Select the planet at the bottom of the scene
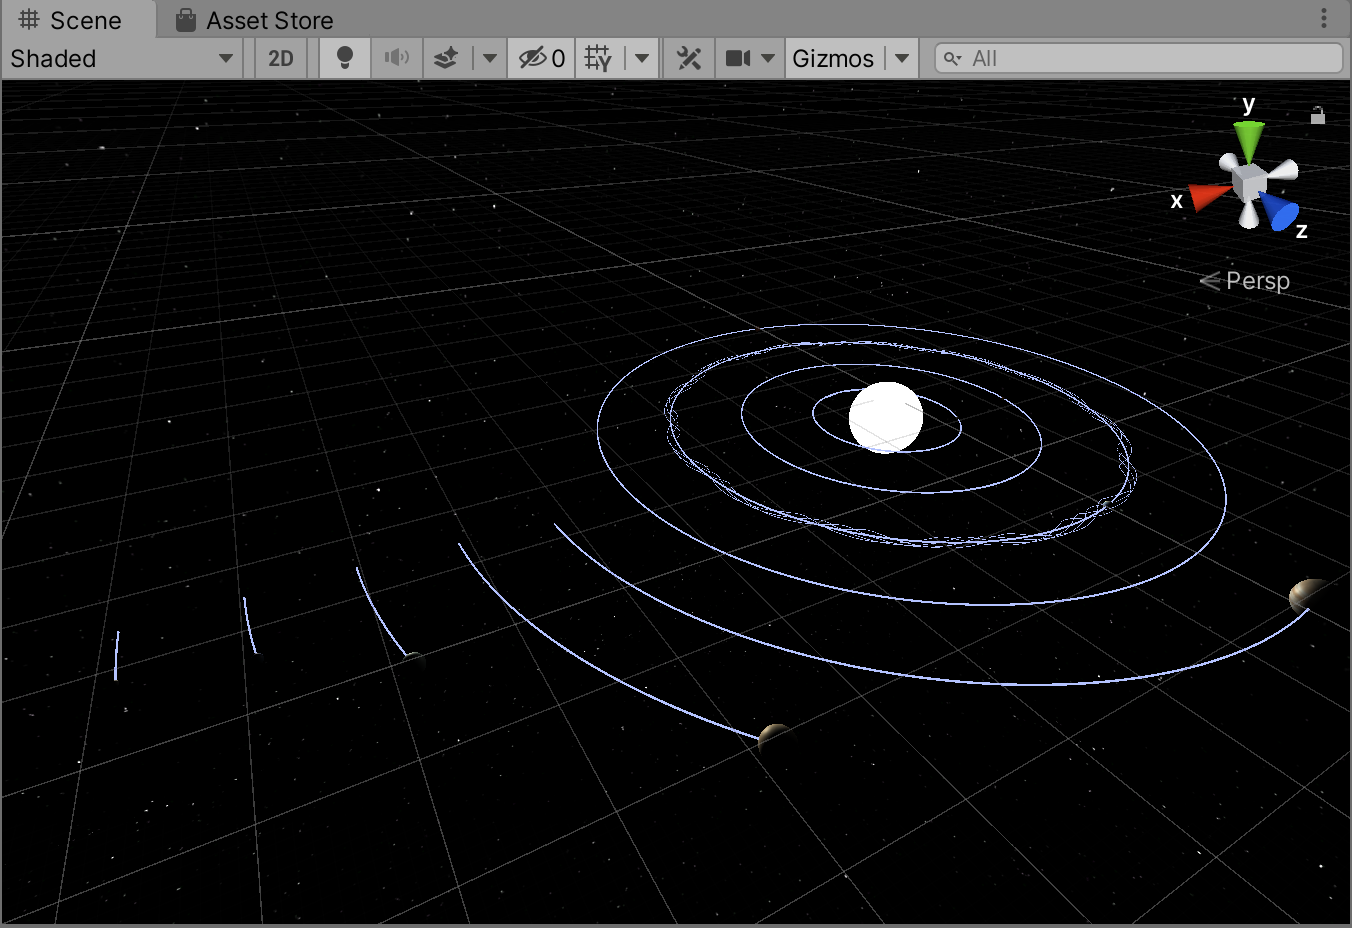 773,738
